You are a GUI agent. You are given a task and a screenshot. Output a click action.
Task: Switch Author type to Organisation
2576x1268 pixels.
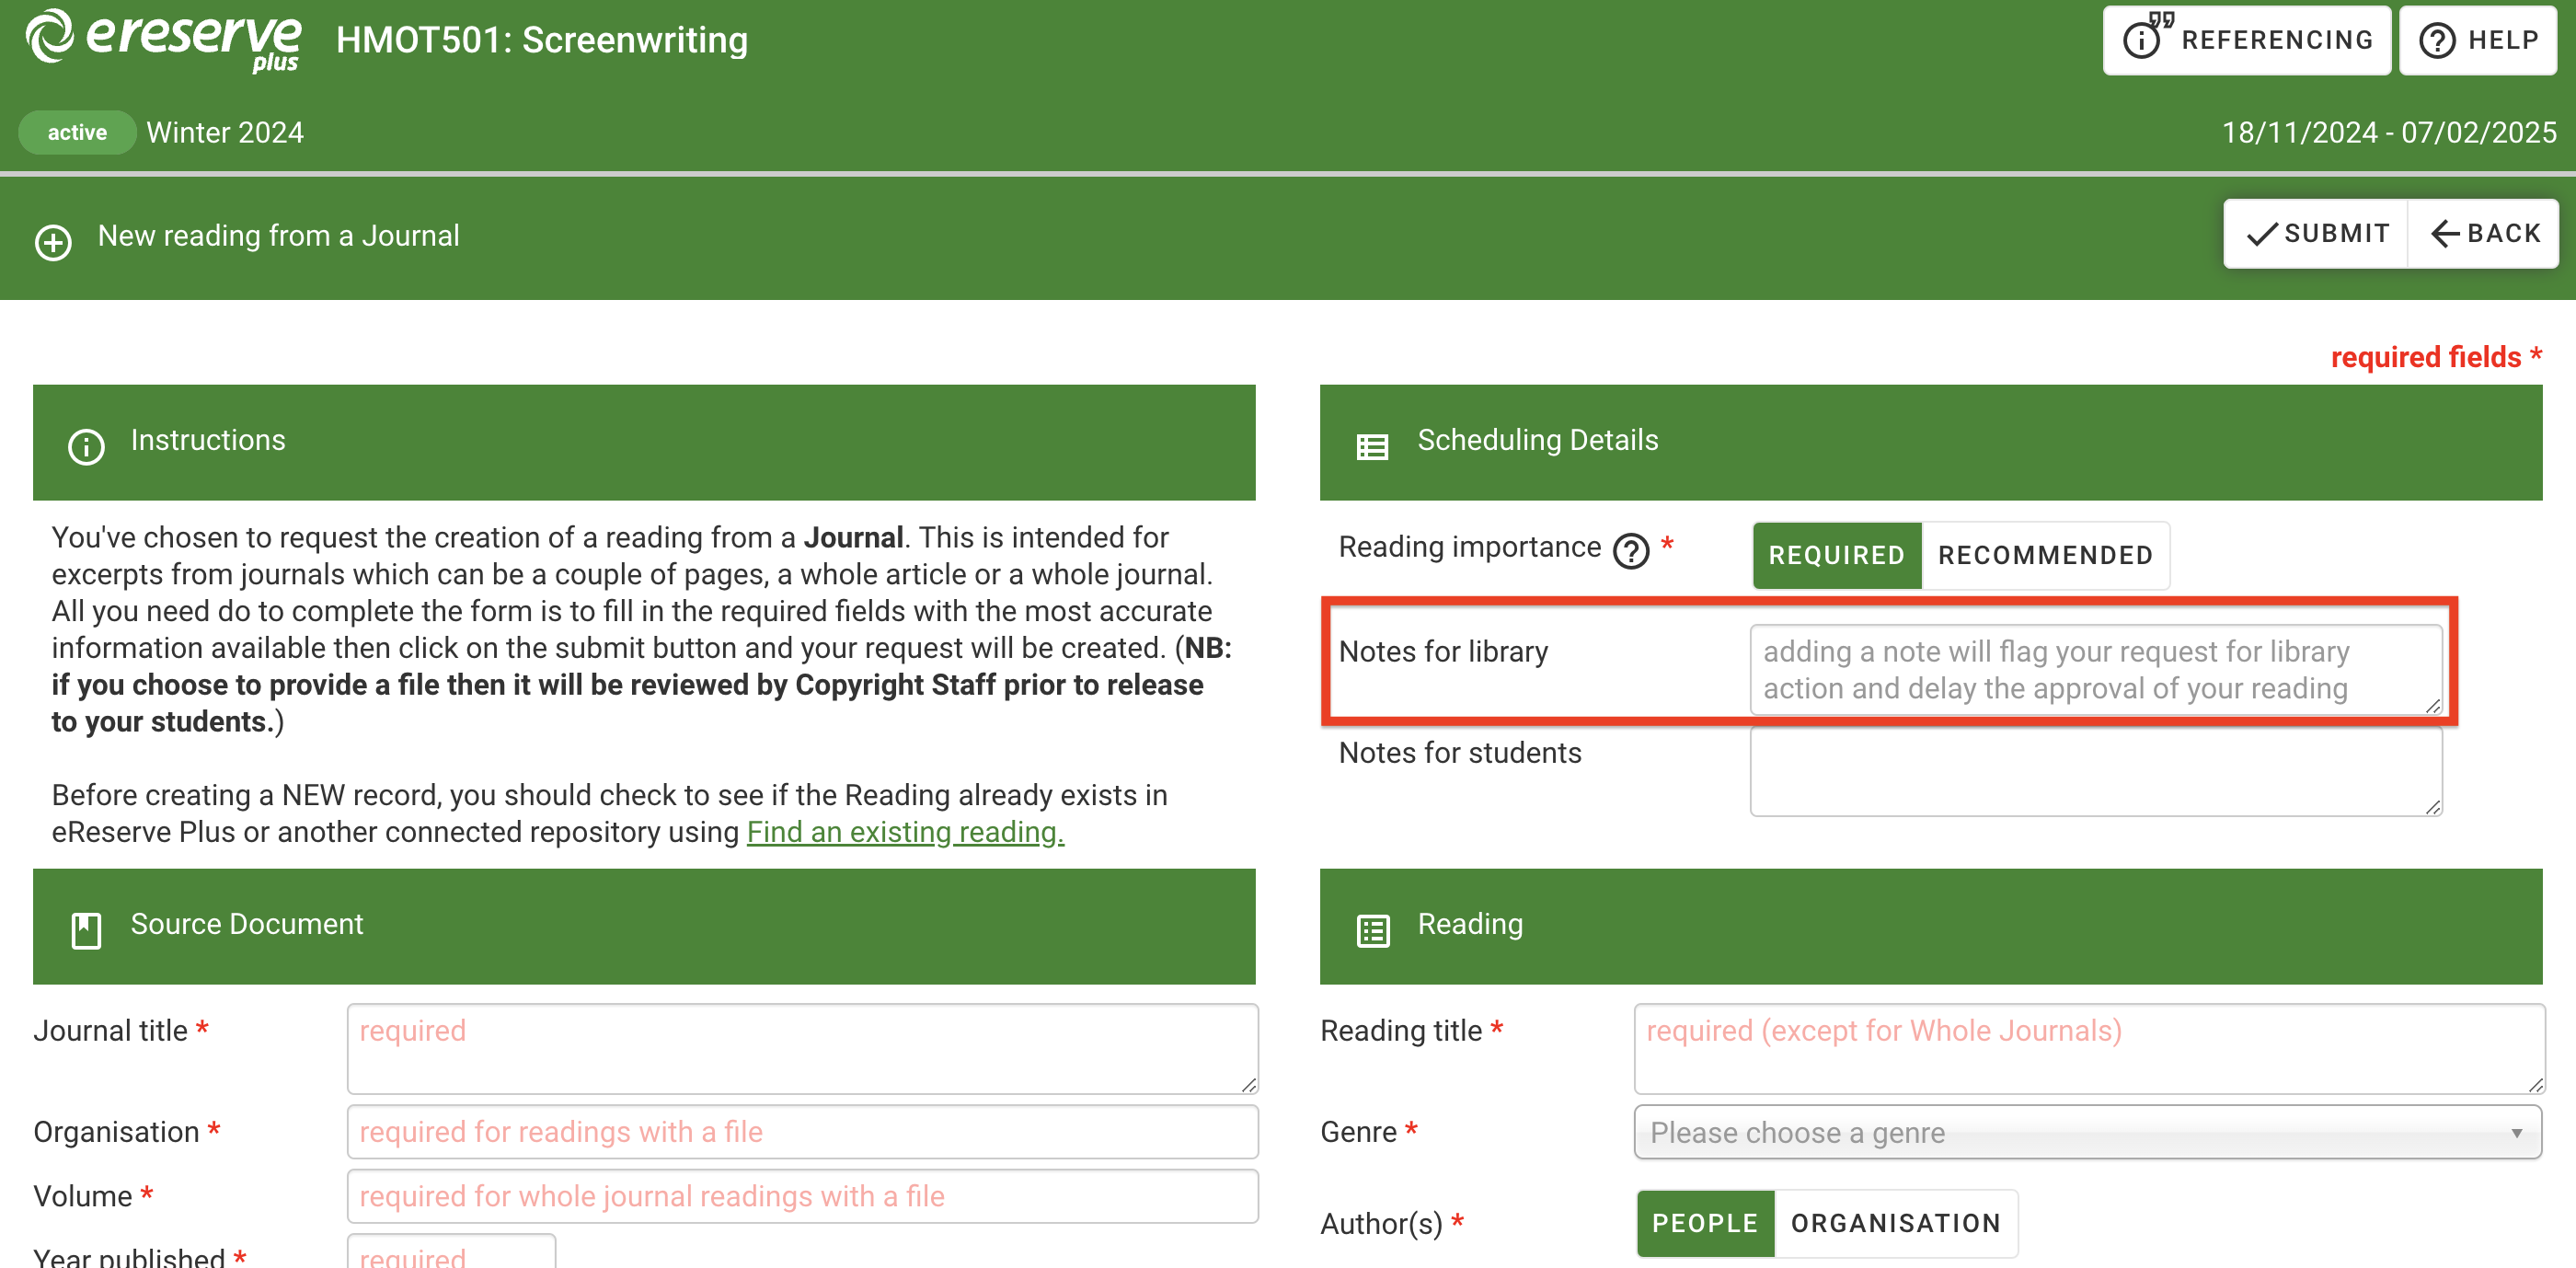[x=1895, y=1222]
